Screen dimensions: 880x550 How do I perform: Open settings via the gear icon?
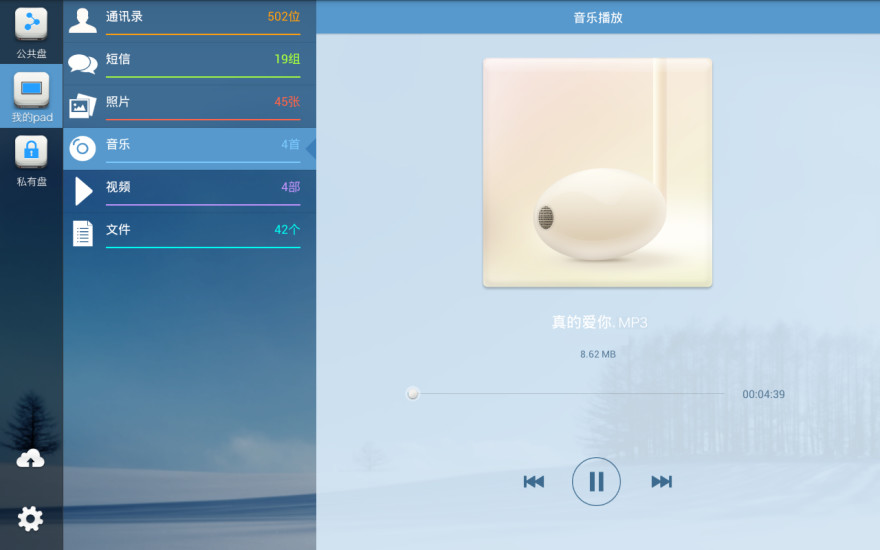point(31,518)
